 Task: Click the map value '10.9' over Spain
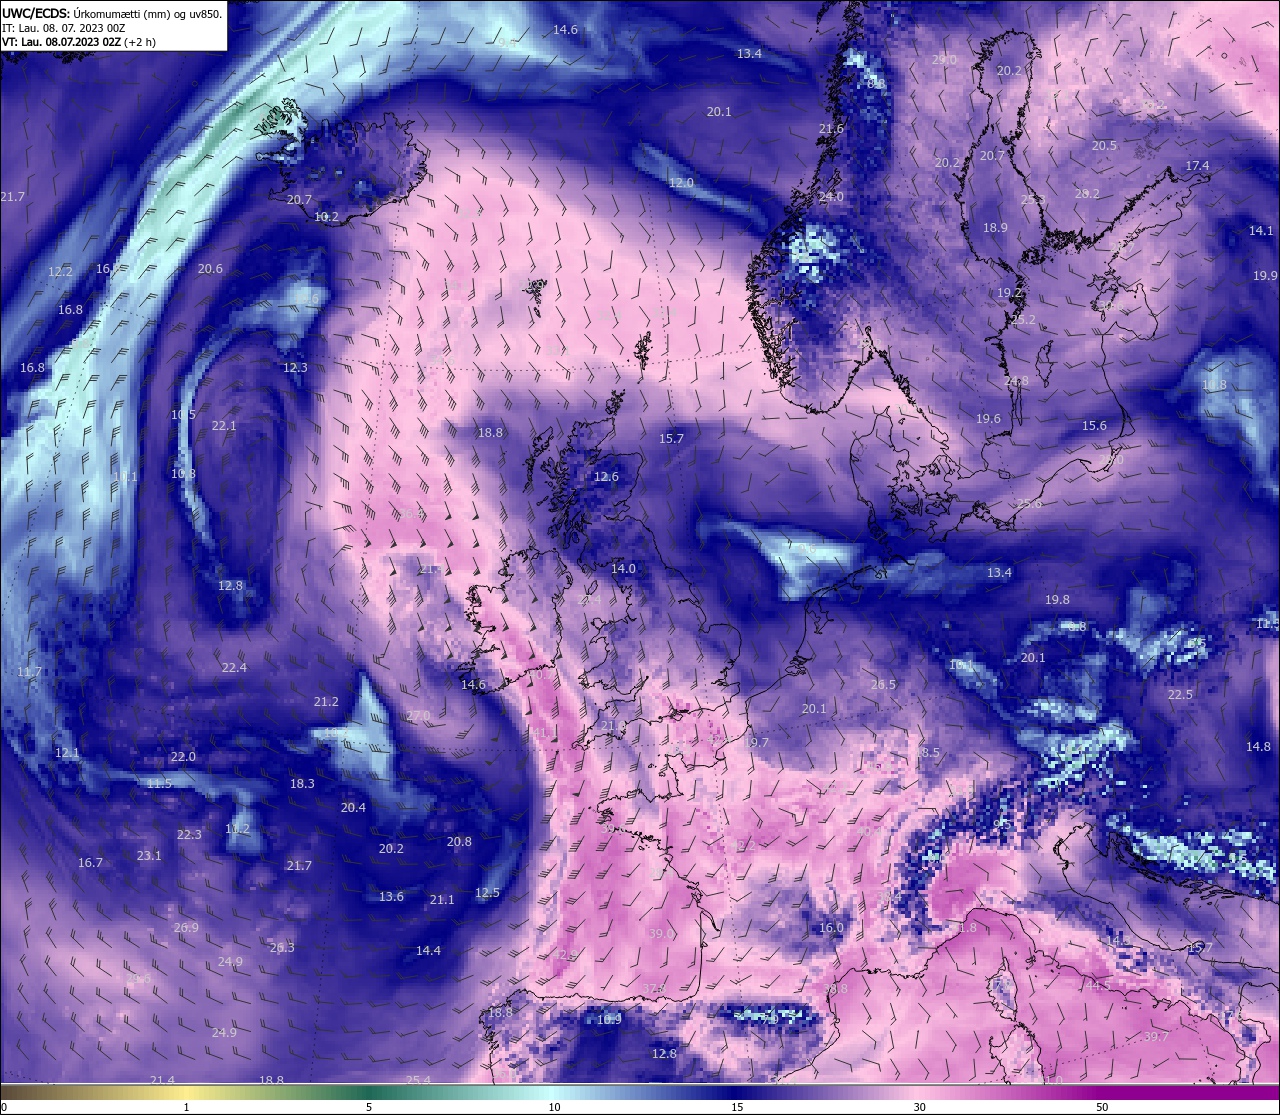point(609,1020)
